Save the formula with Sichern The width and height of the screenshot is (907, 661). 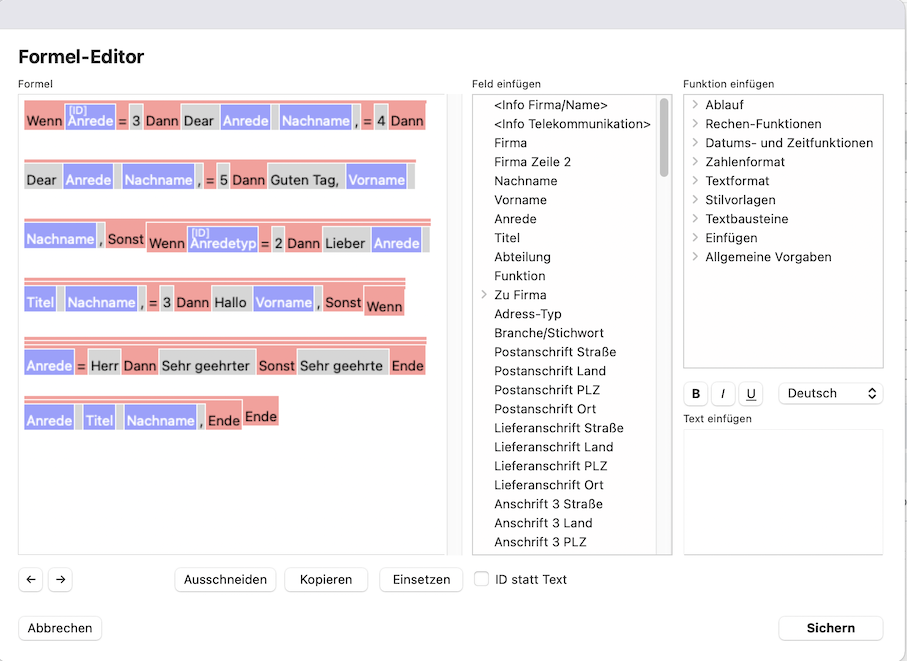830,628
